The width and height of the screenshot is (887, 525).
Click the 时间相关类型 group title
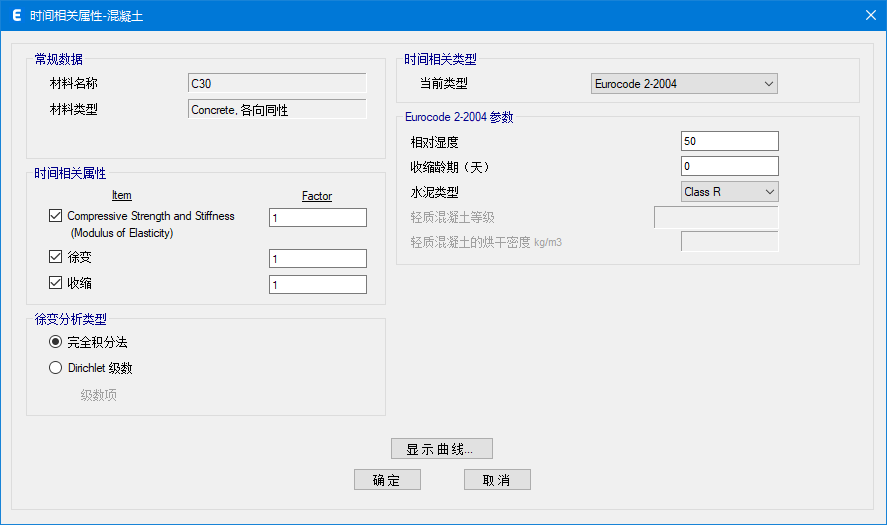[x=440, y=59]
